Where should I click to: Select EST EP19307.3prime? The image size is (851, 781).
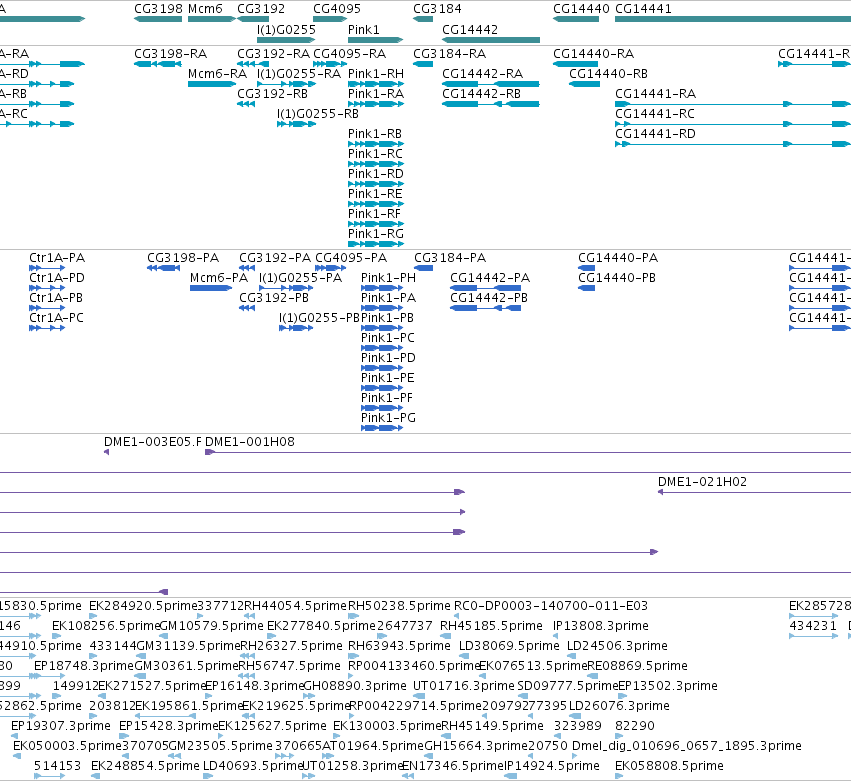pyautogui.click(x=14, y=736)
